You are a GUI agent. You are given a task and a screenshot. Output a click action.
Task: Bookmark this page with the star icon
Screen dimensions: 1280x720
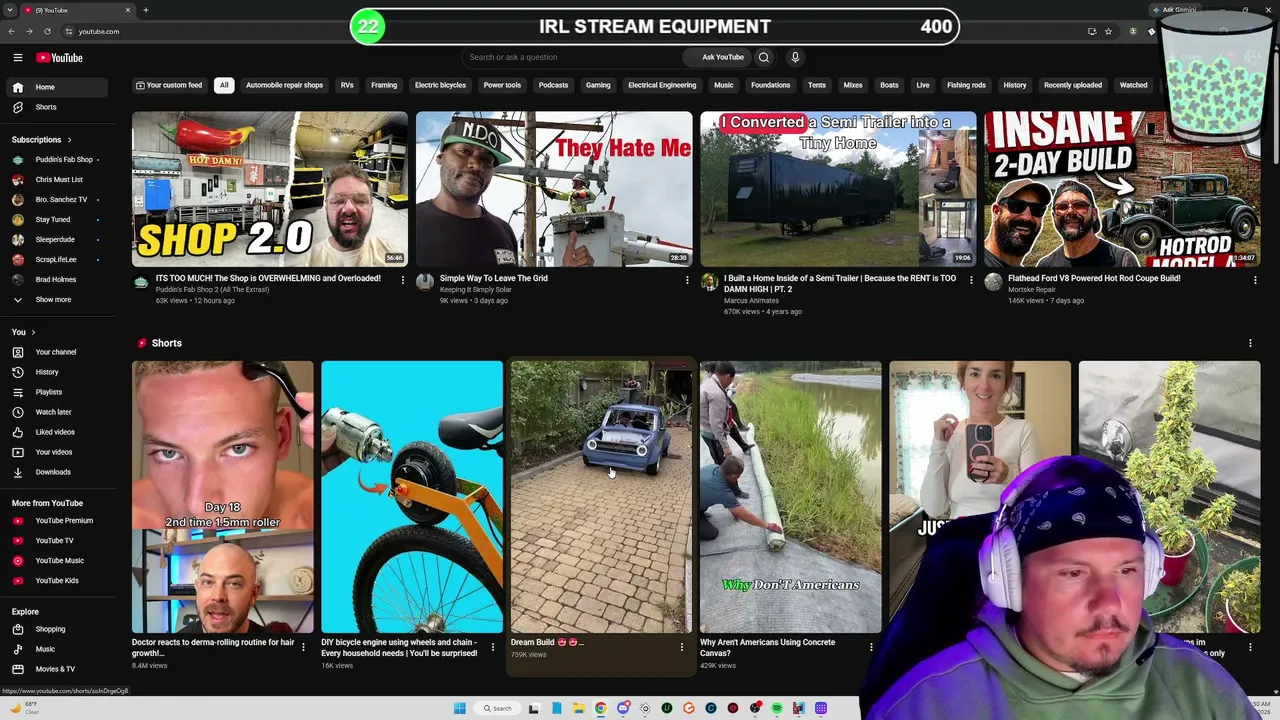1108,31
